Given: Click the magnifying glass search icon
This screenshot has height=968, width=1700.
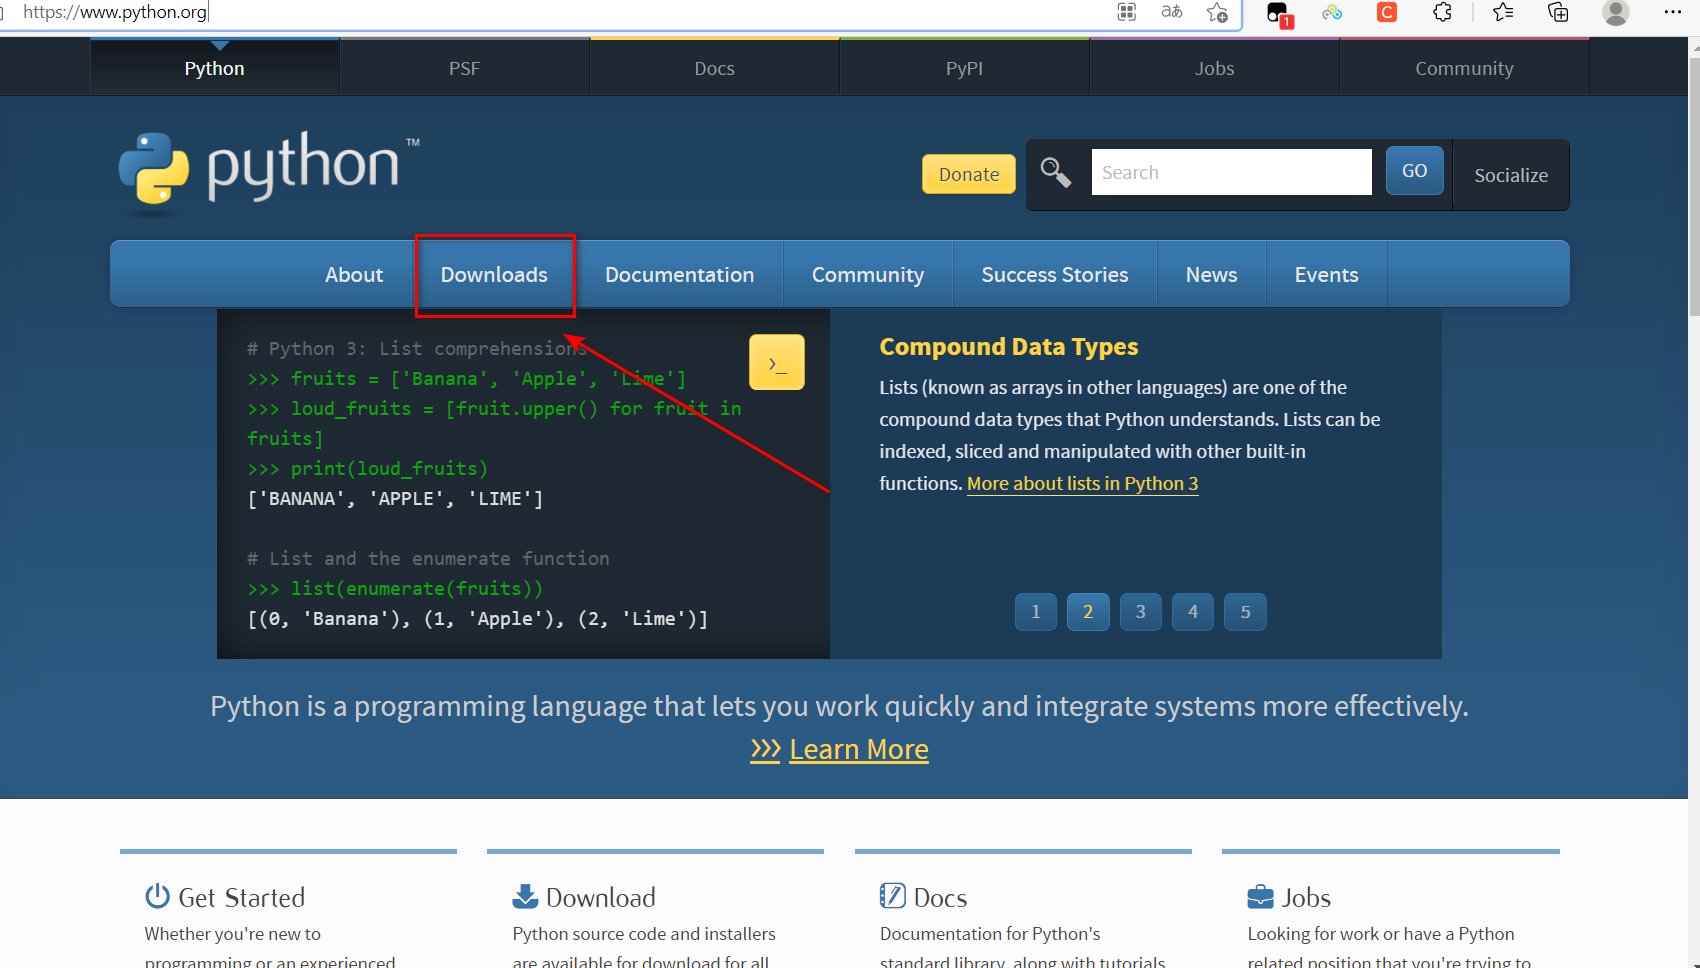Looking at the screenshot, I should 1056,172.
